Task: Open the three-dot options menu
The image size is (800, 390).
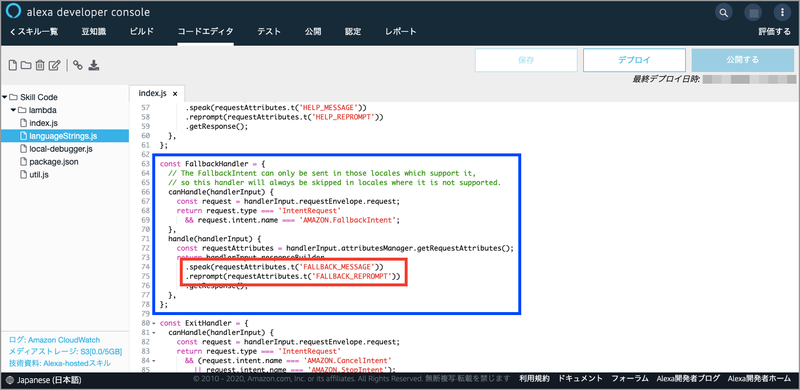Action: click(782, 12)
